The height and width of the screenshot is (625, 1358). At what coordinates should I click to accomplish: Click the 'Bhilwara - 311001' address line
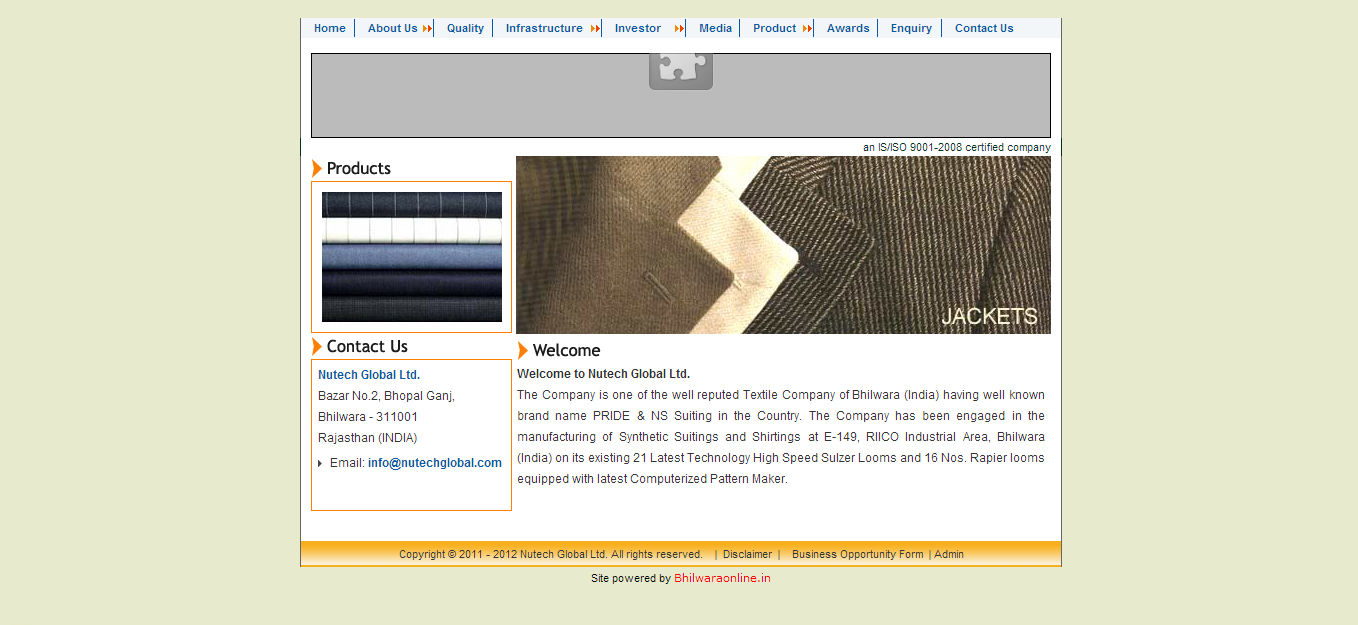[x=368, y=417]
